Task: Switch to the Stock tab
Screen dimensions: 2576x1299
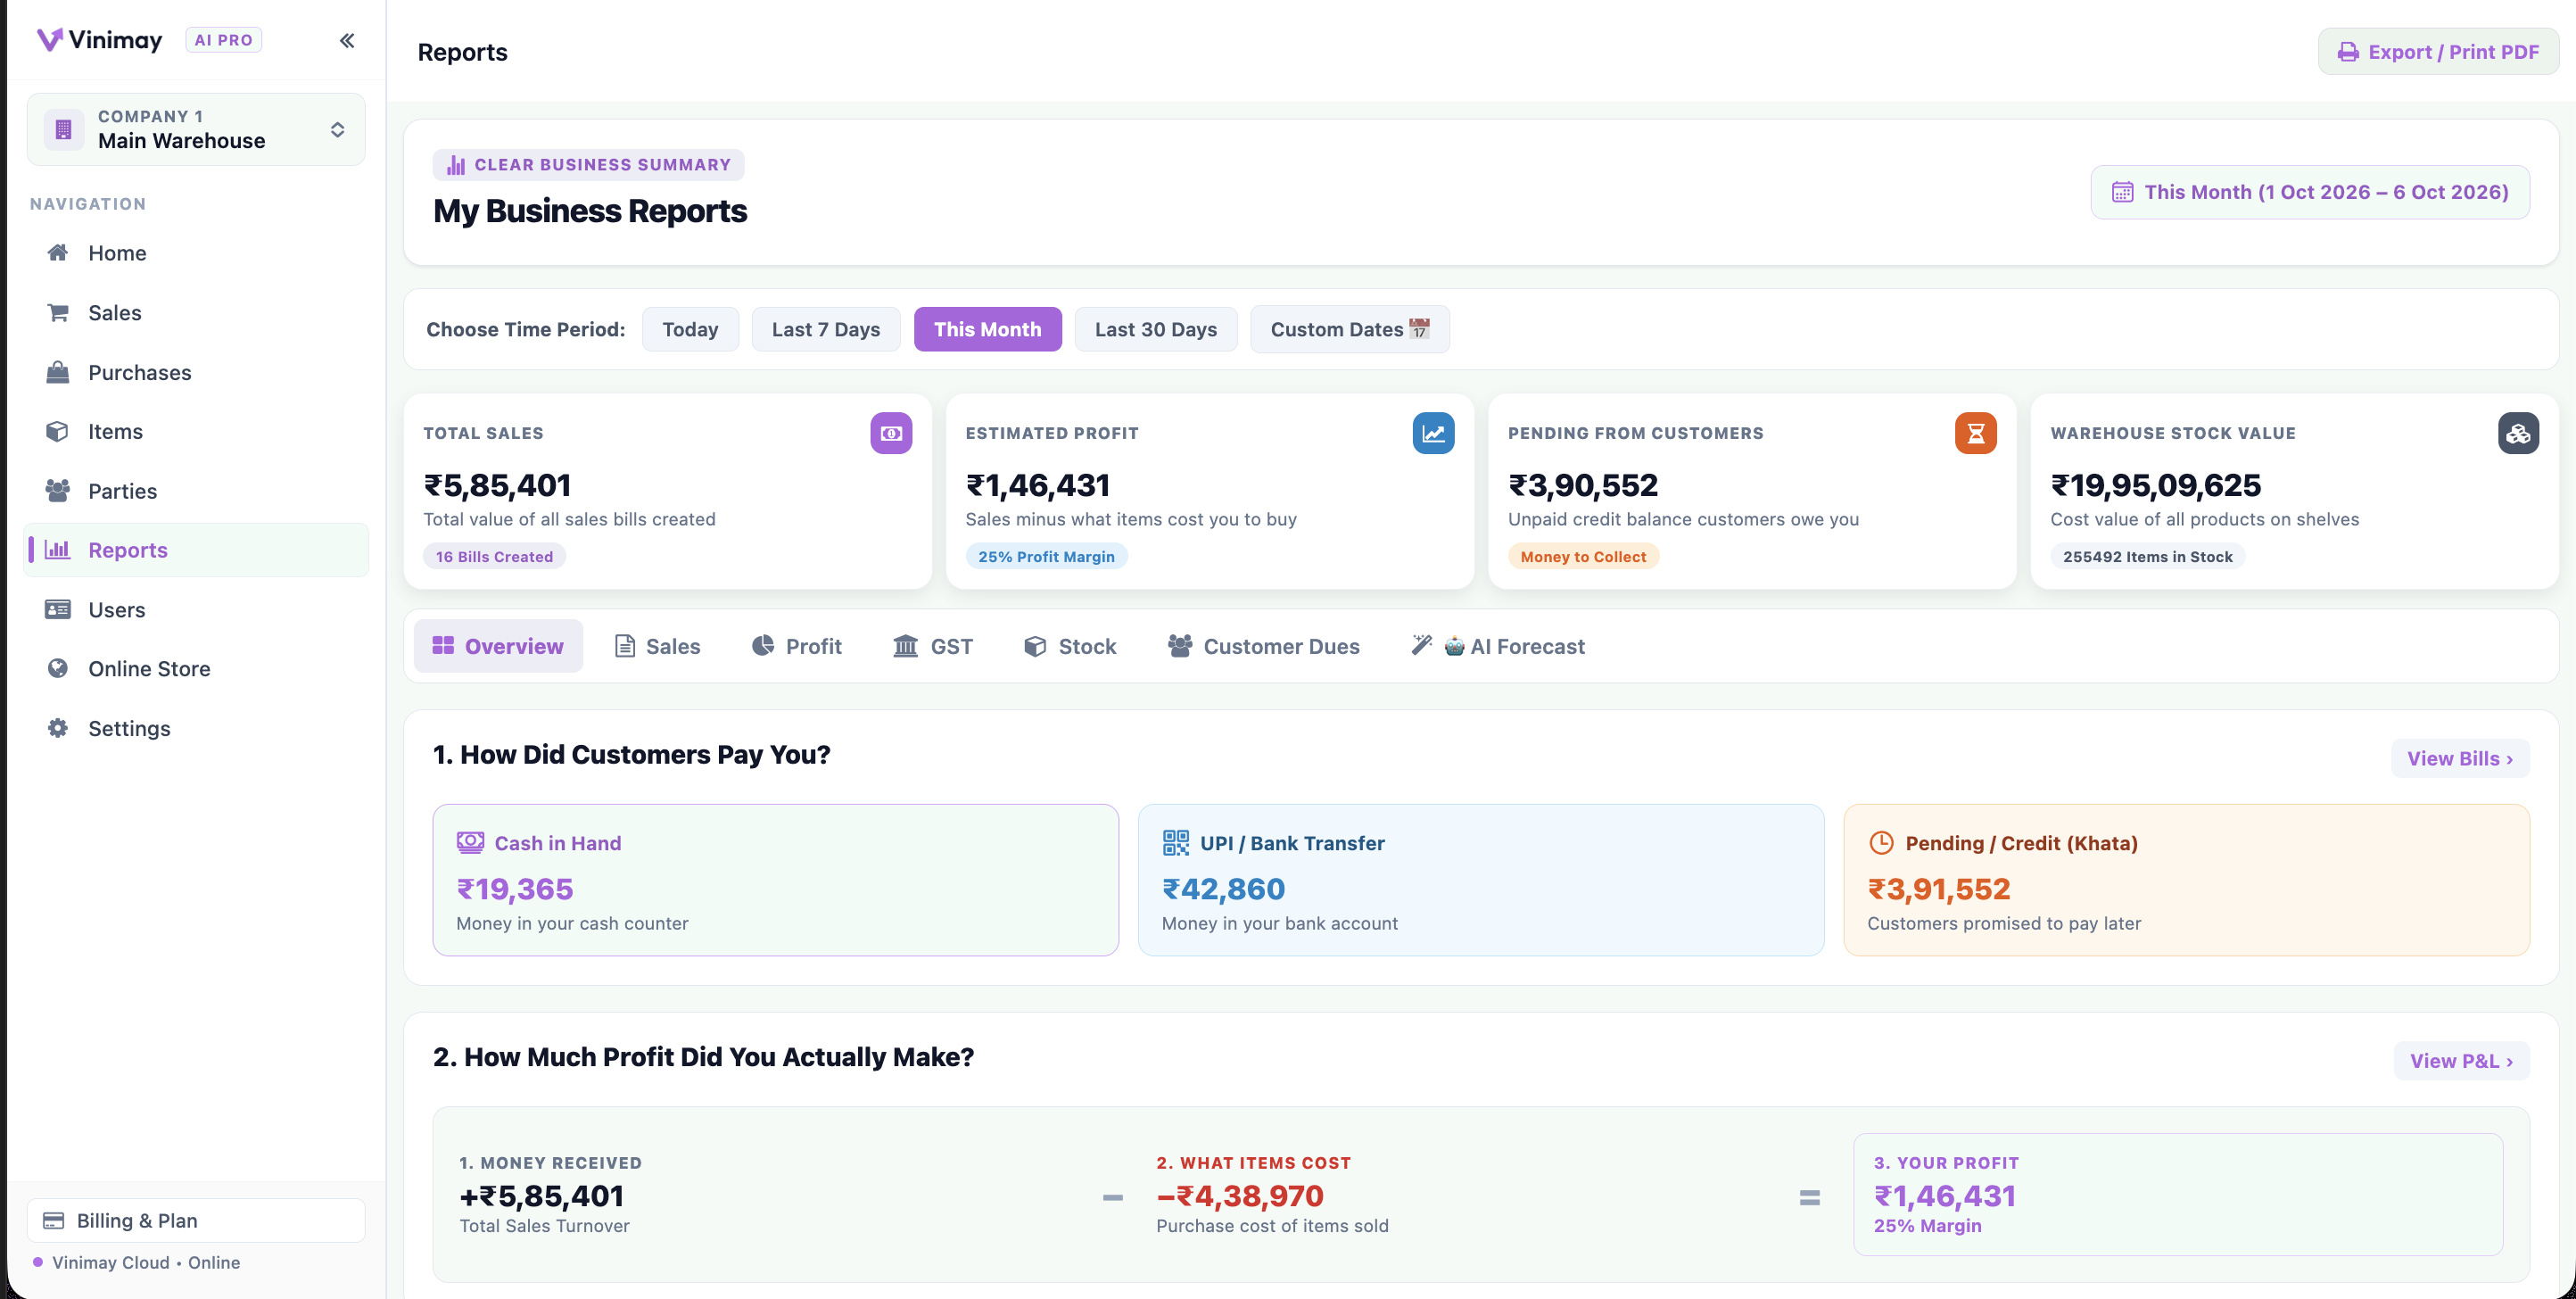Action: [1070, 646]
